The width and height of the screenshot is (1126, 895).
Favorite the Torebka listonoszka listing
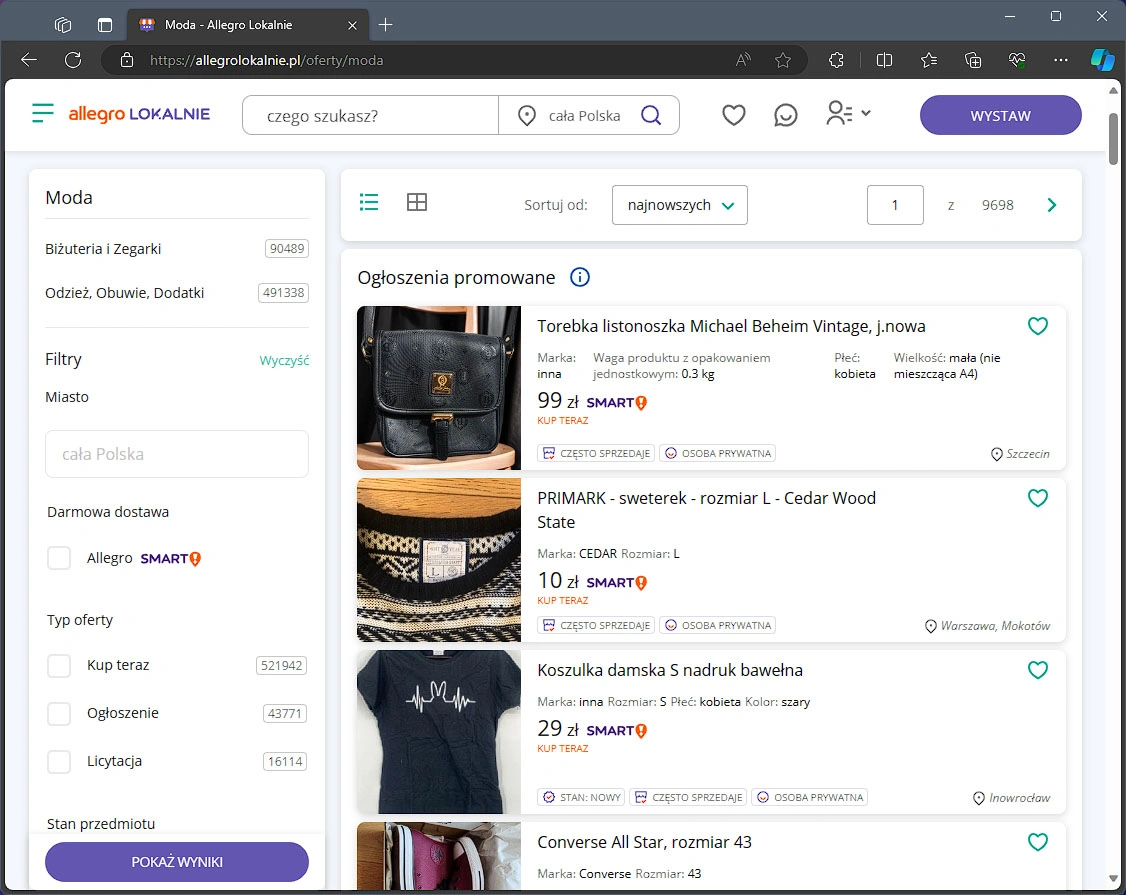pos(1038,326)
